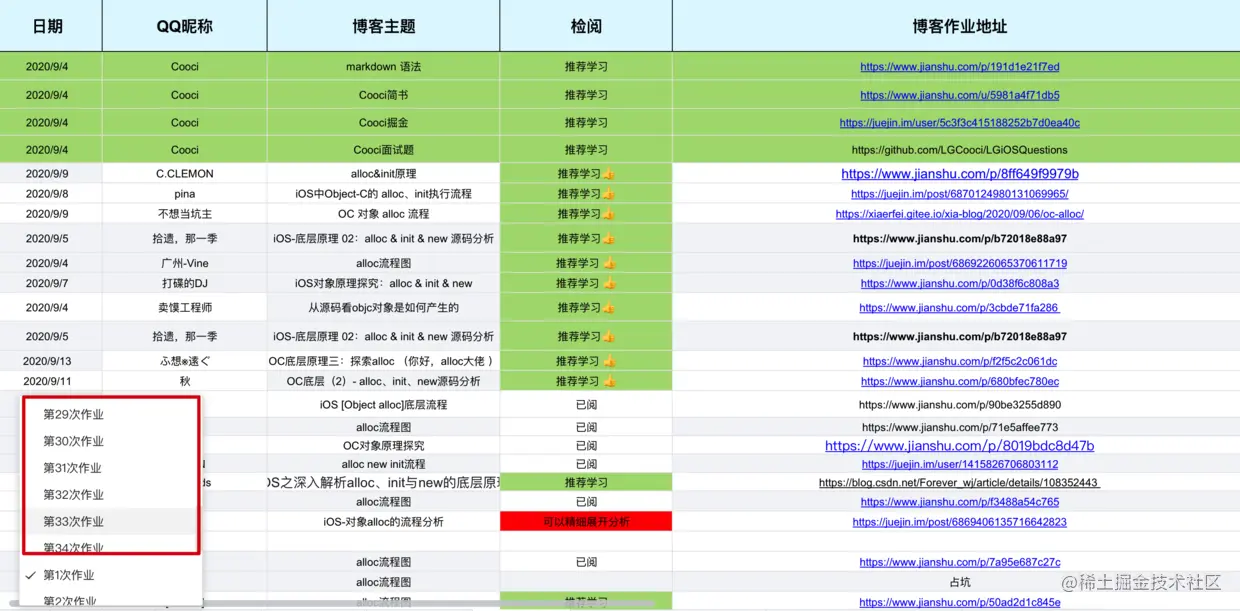Click the 检阅 column header
1240x611 pixels.
click(x=586, y=26)
